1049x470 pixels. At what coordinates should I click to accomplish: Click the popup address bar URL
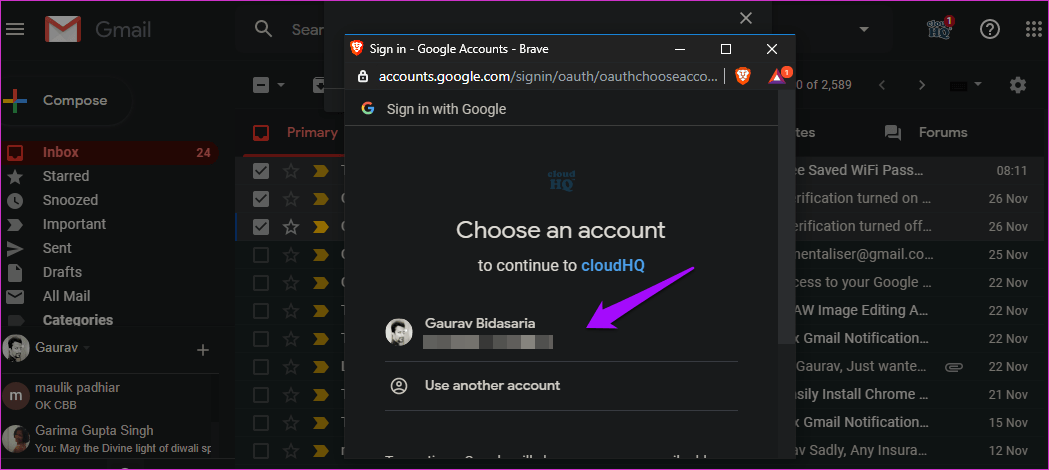(x=547, y=76)
